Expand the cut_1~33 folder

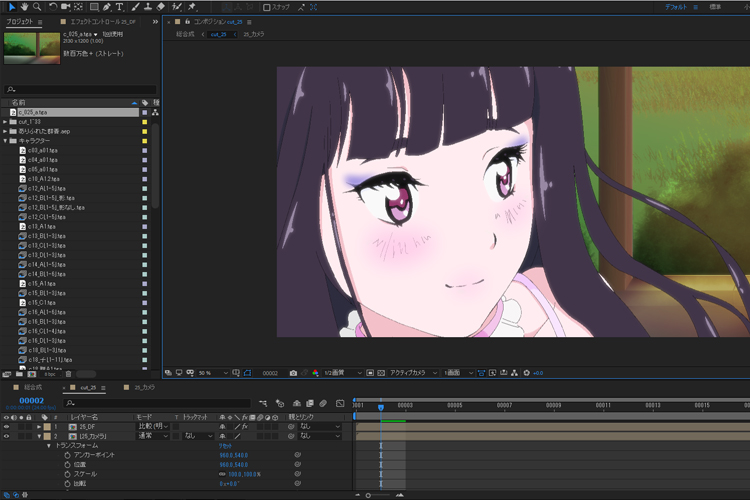(5, 122)
